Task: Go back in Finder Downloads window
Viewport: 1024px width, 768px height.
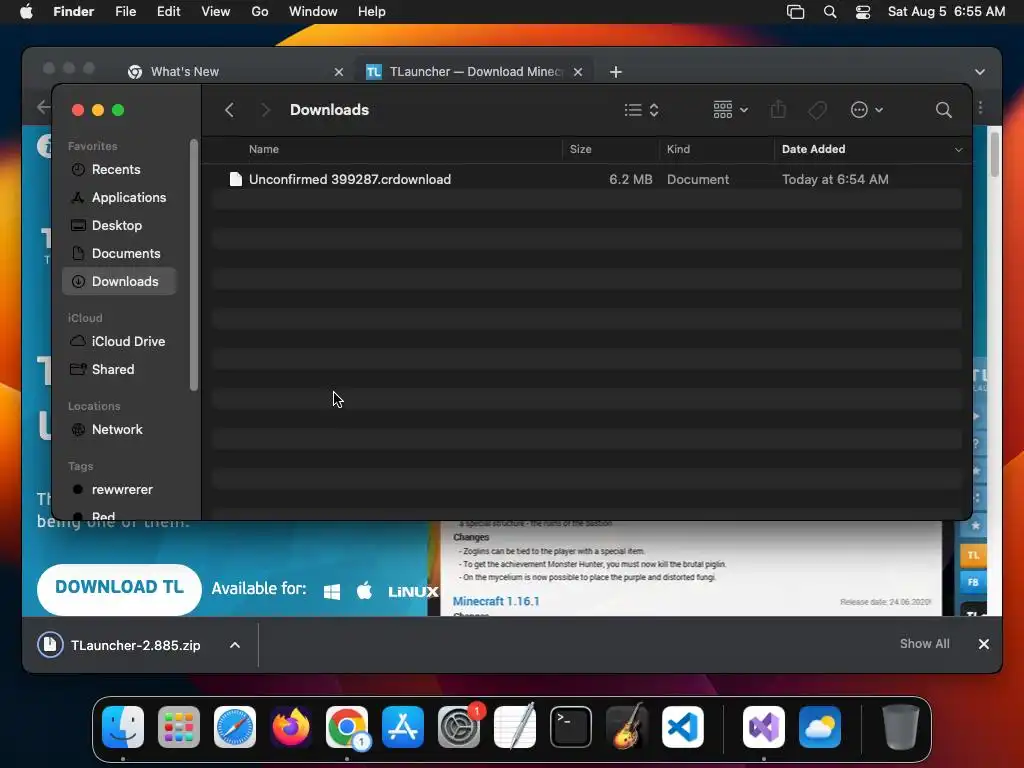Action: coord(229,110)
